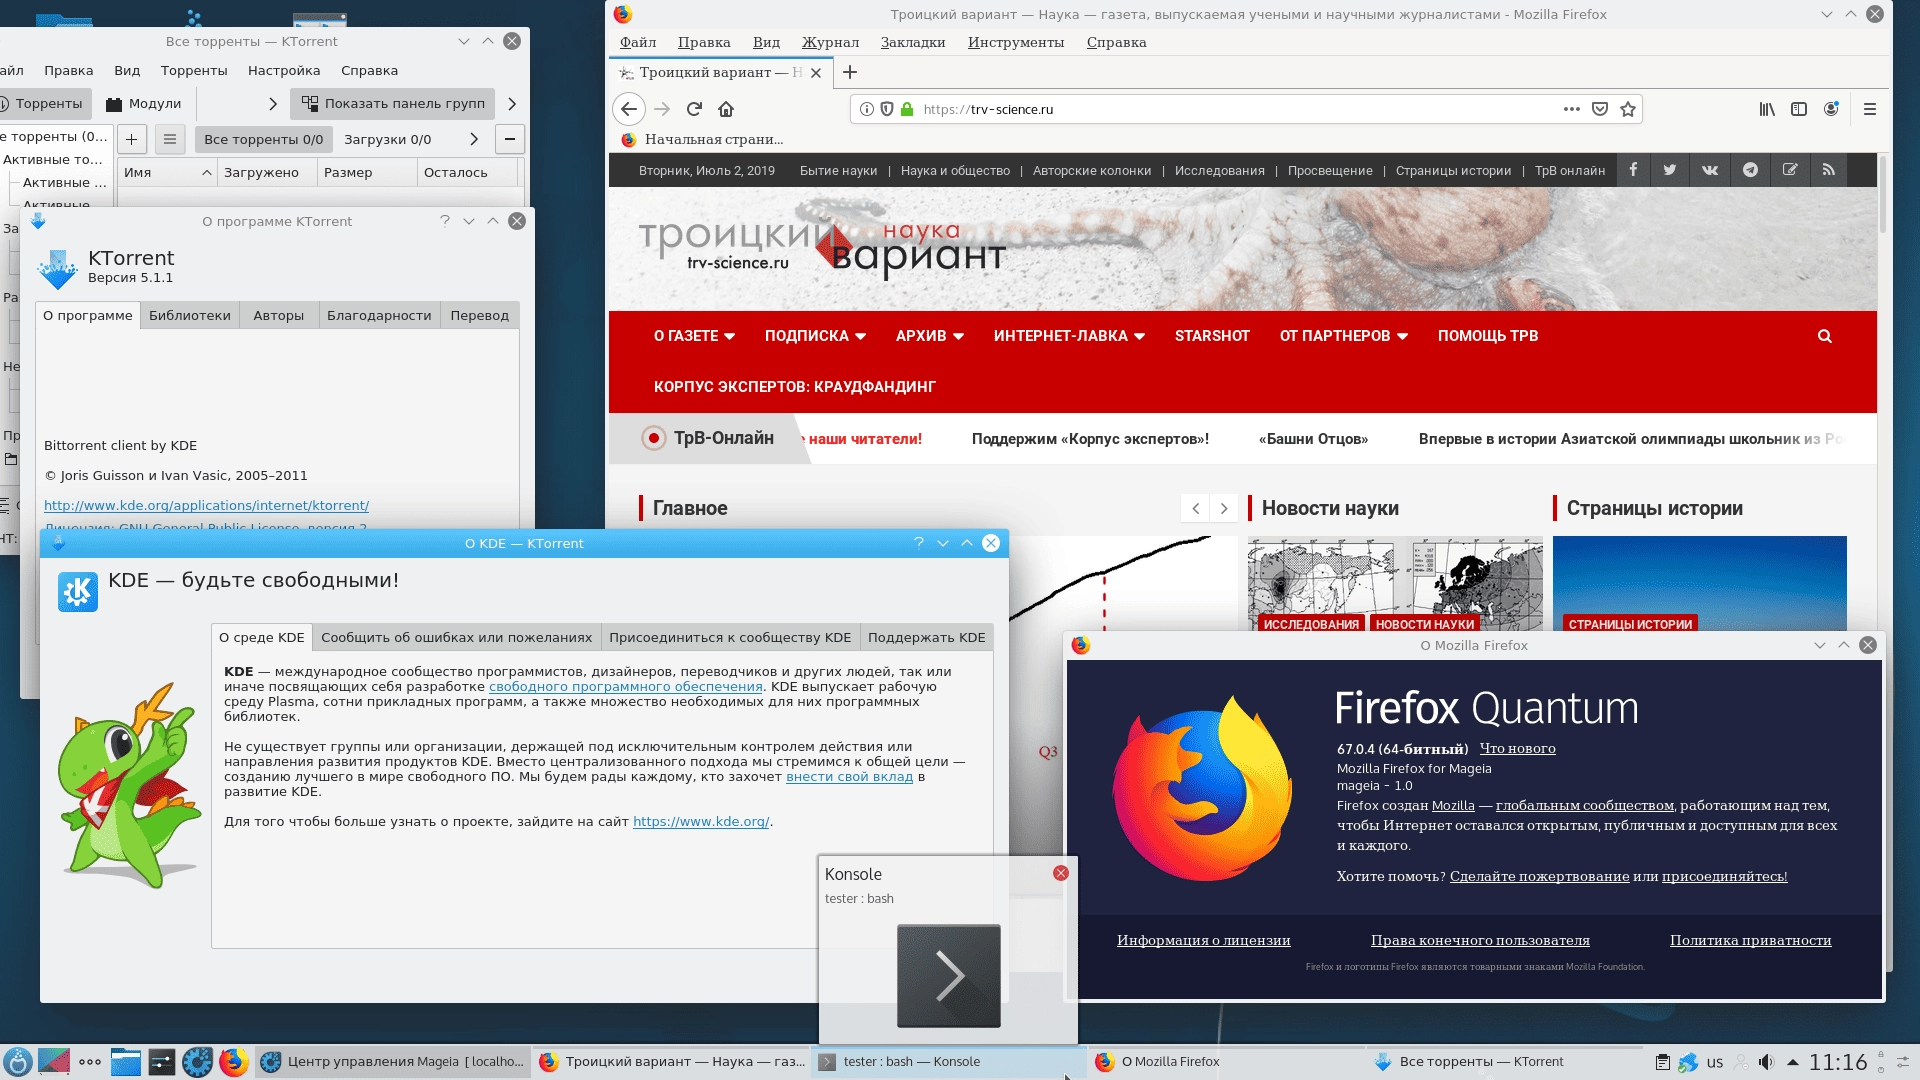Open the clipboard icon in system tray
Viewport: 1920px width, 1080px height.
(x=1662, y=1062)
